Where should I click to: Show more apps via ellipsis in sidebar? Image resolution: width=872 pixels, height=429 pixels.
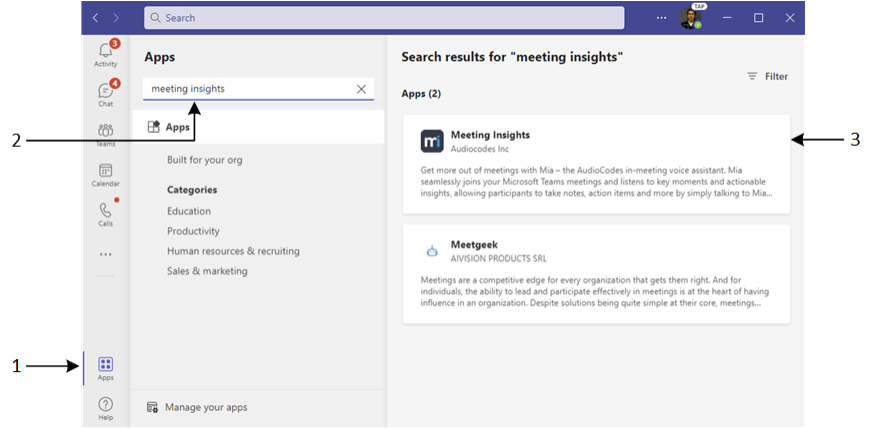[105, 255]
